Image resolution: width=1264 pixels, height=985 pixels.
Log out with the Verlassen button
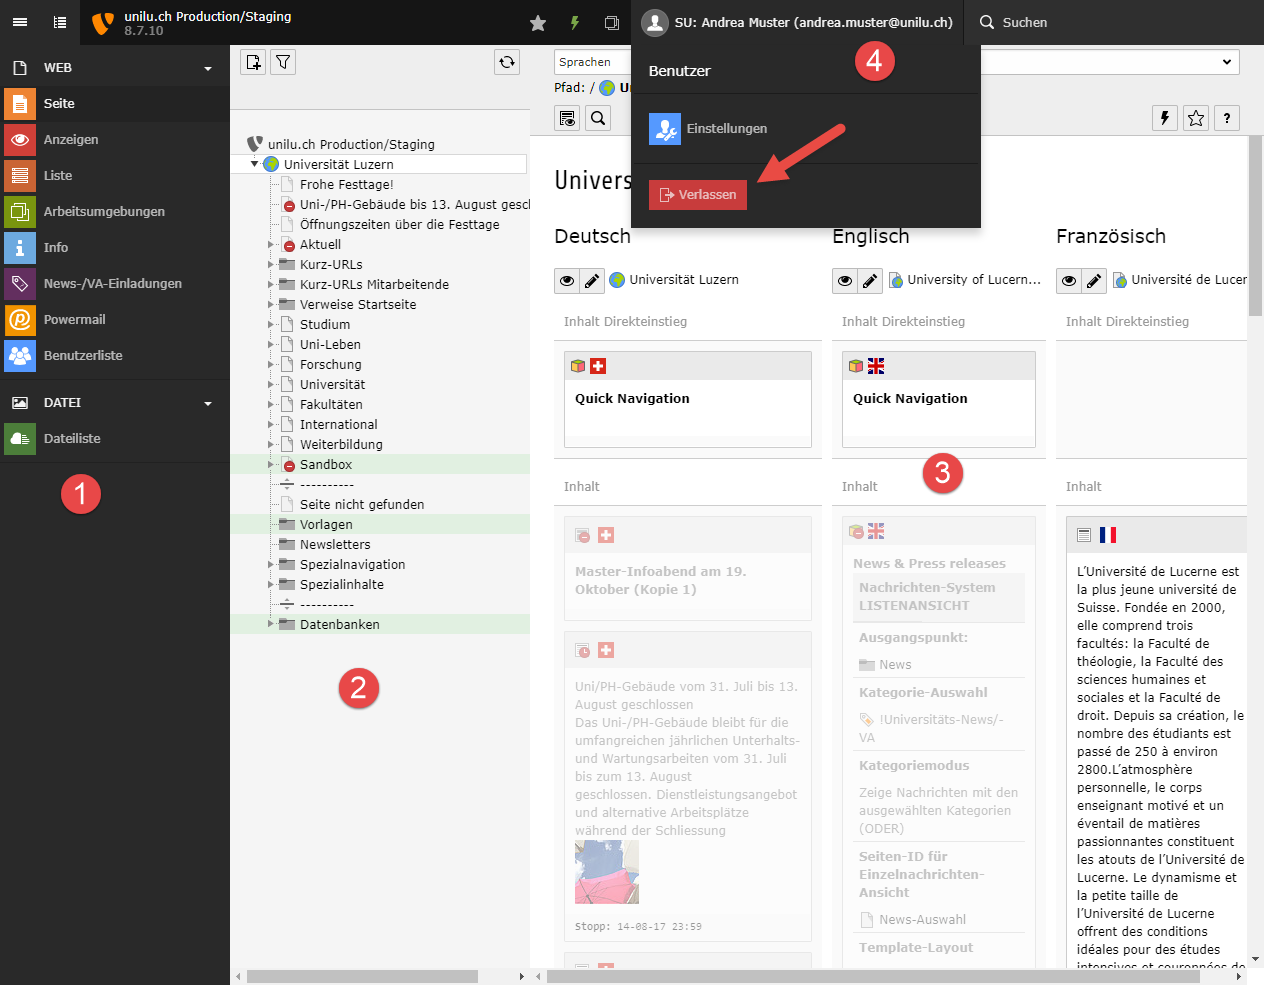(x=698, y=195)
